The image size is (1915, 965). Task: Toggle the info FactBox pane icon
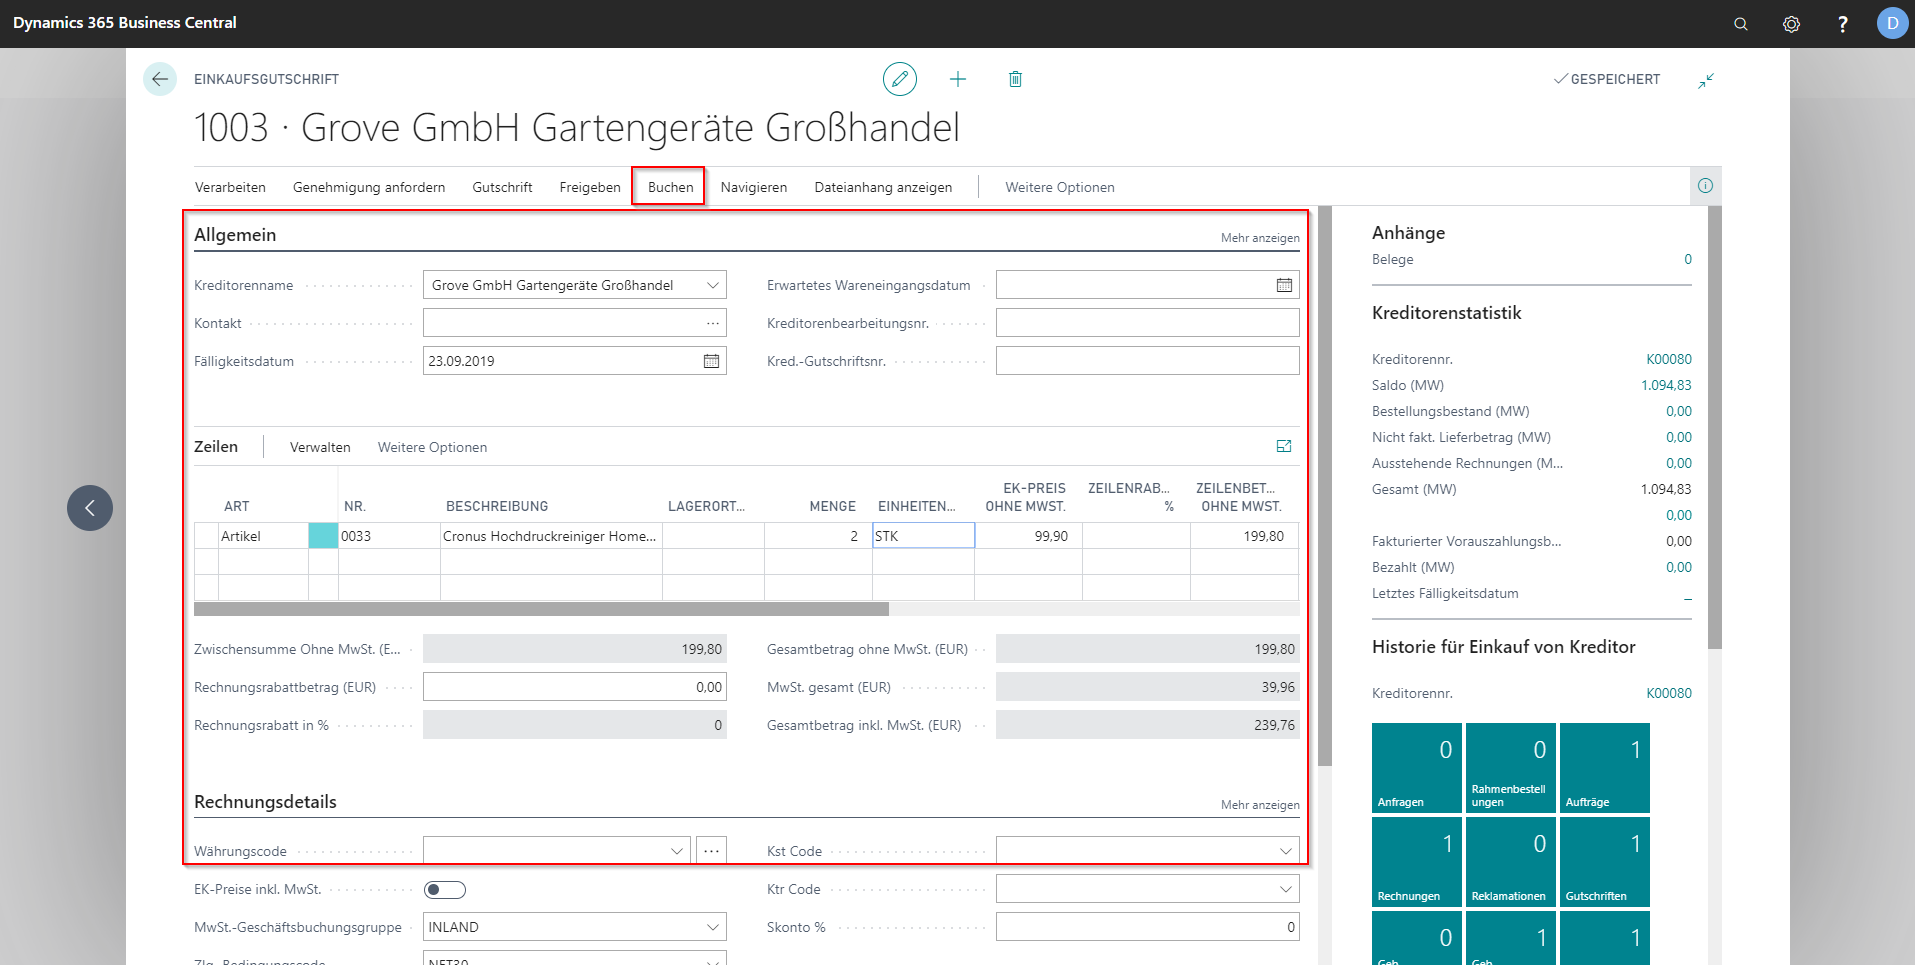click(1705, 186)
